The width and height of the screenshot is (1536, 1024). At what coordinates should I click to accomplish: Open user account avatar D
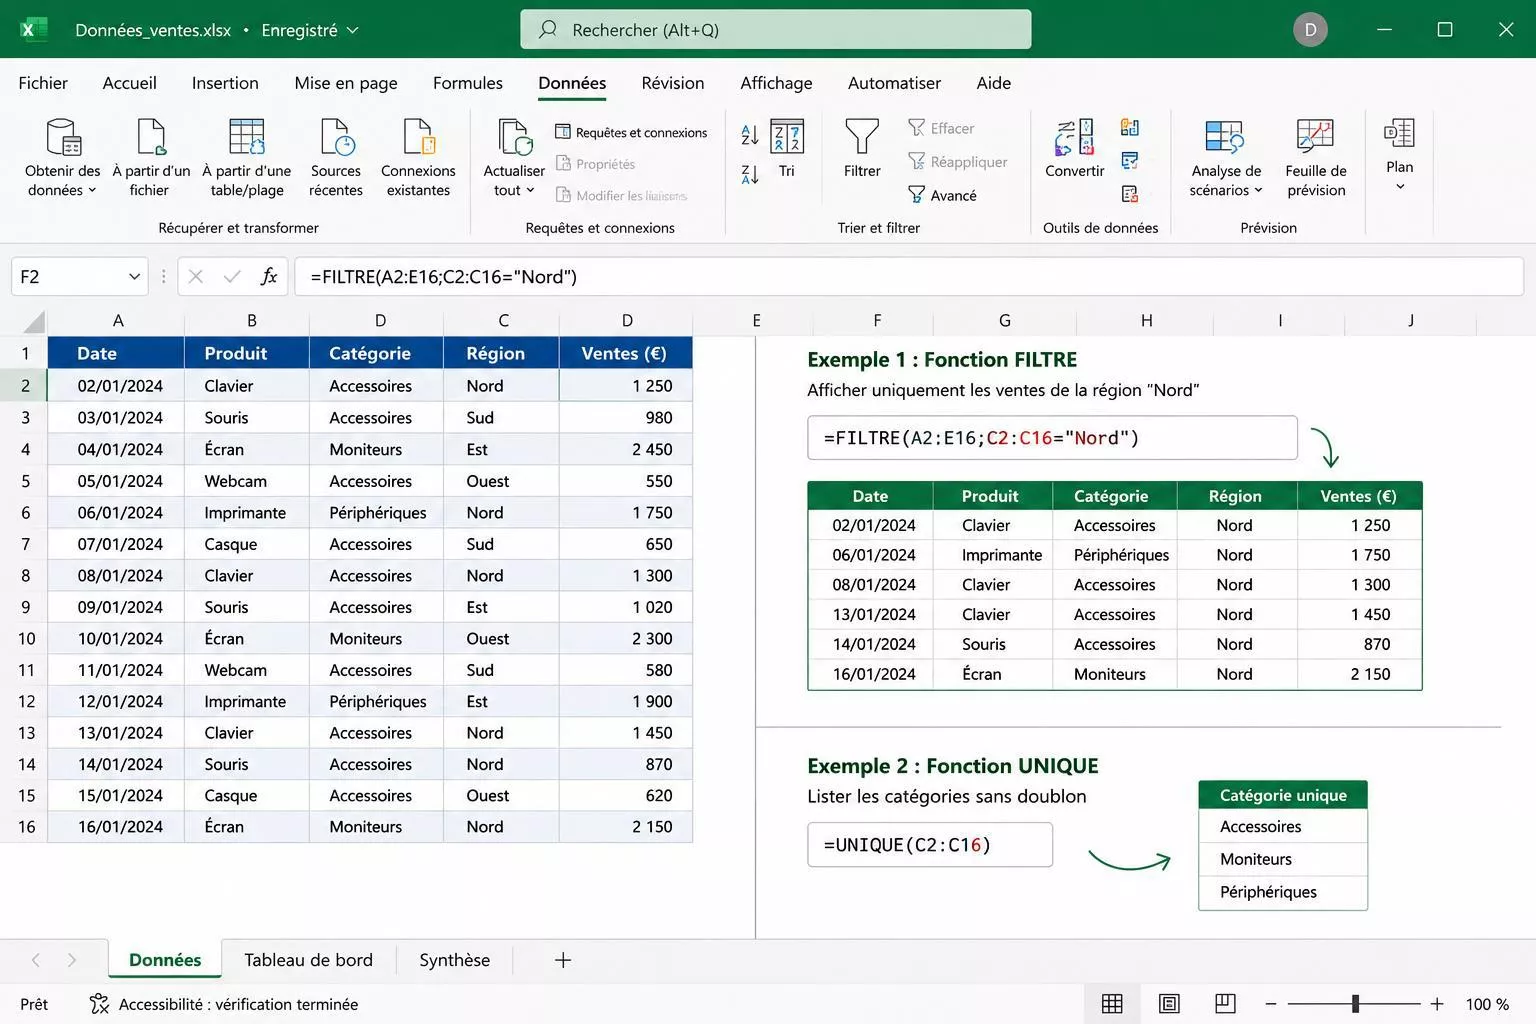click(x=1310, y=30)
